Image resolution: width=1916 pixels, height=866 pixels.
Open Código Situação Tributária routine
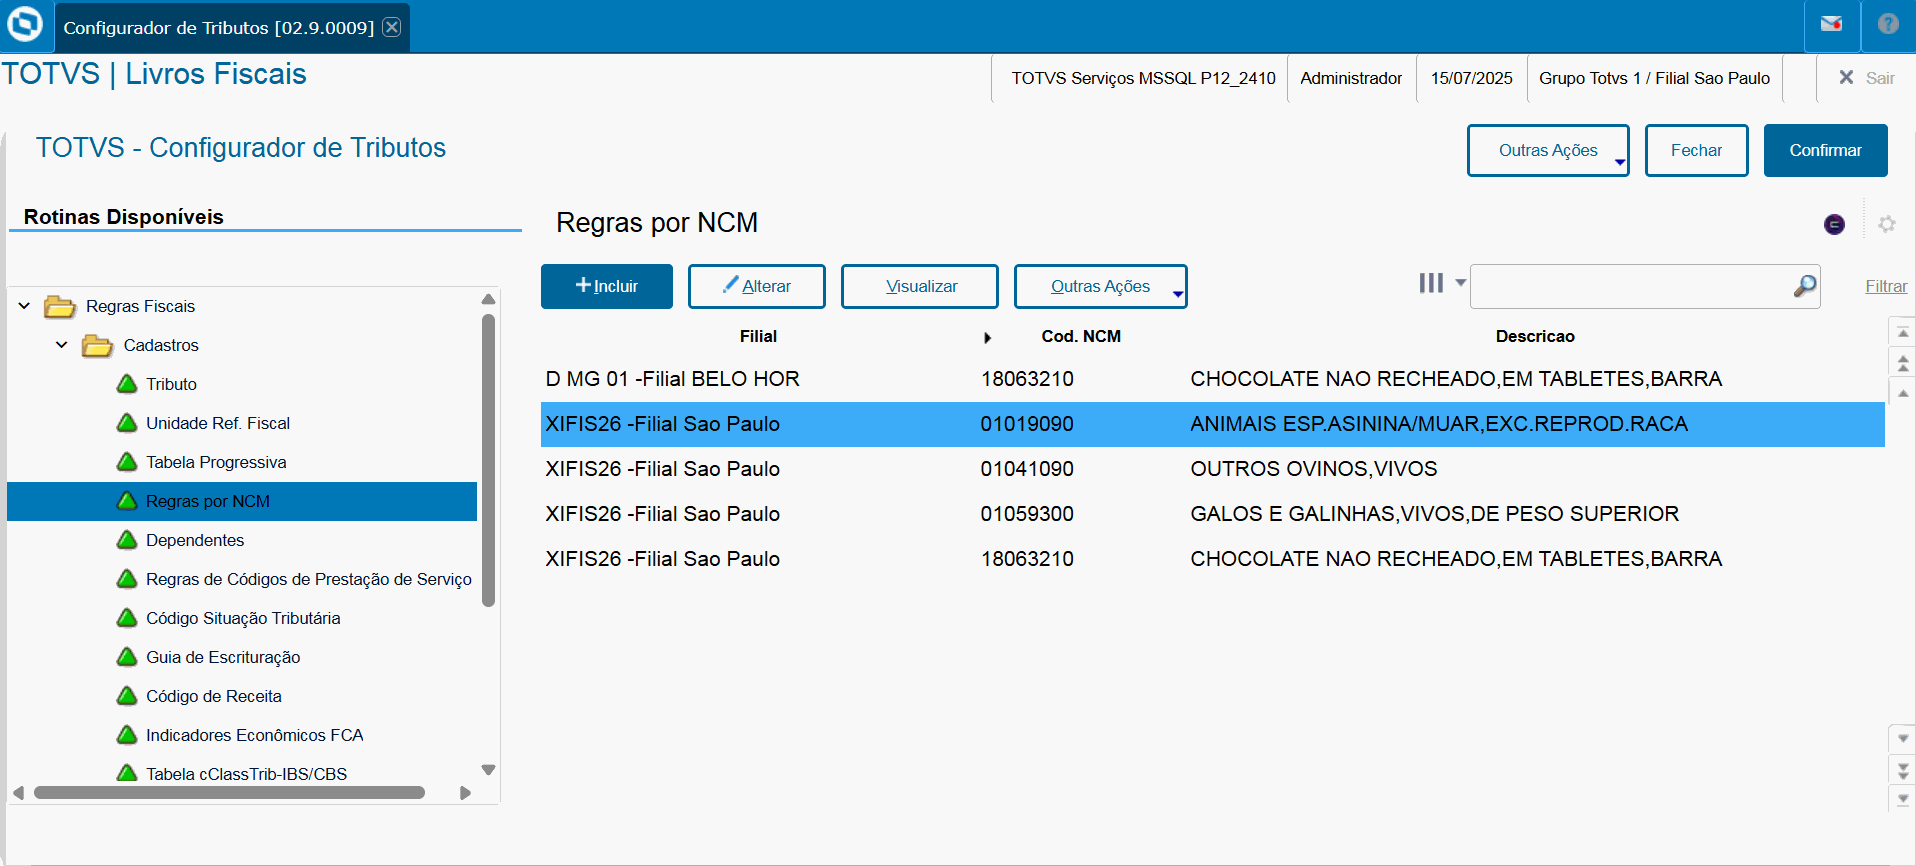243,618
